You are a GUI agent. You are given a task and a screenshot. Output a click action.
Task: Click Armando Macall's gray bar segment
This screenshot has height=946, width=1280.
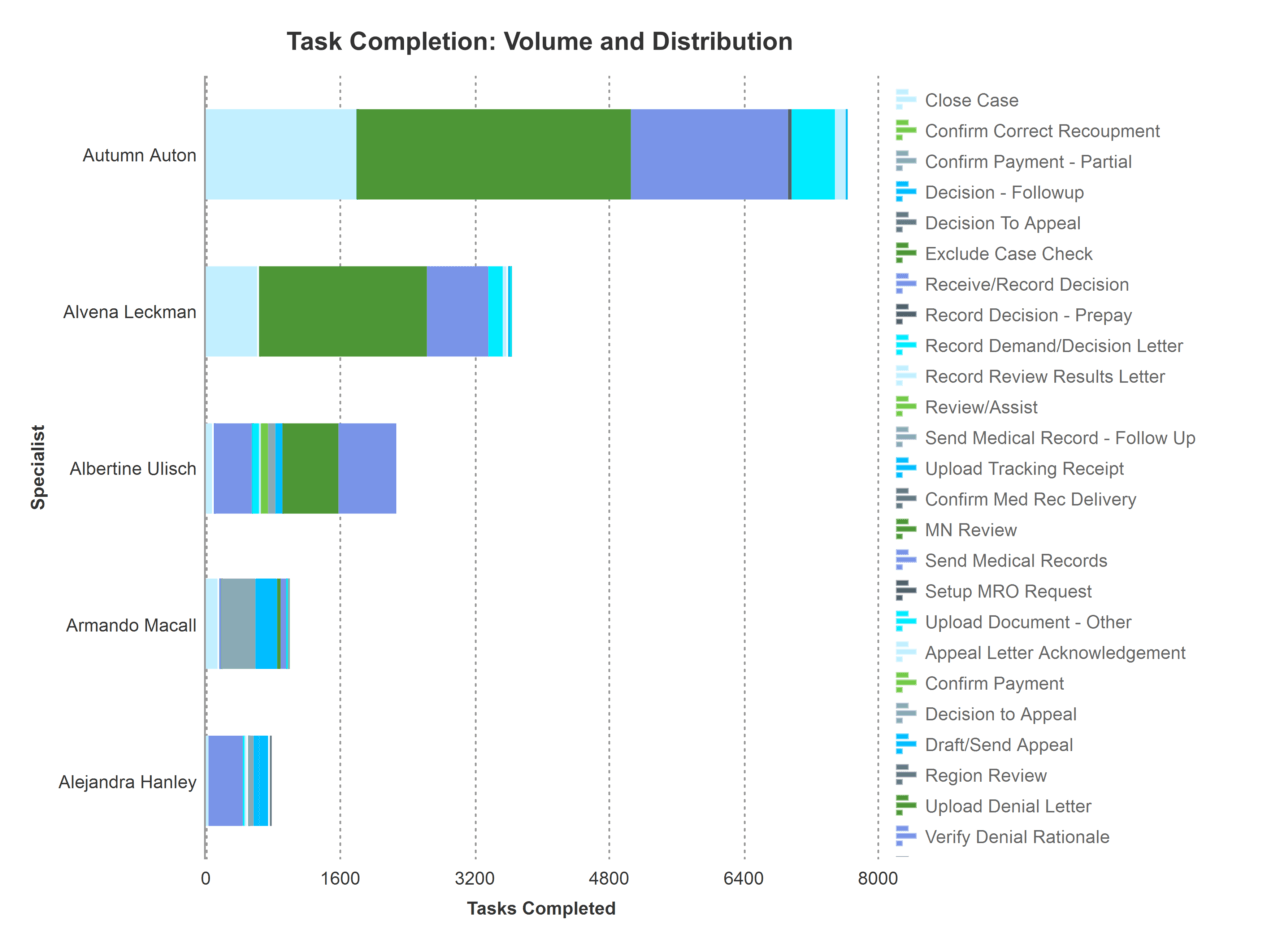coord(237,624)
